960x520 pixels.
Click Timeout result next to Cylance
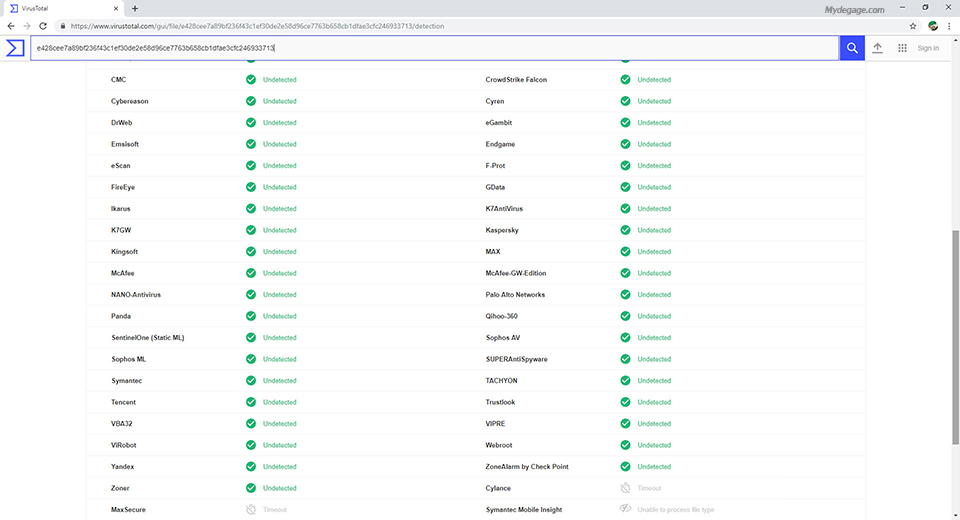649,488
